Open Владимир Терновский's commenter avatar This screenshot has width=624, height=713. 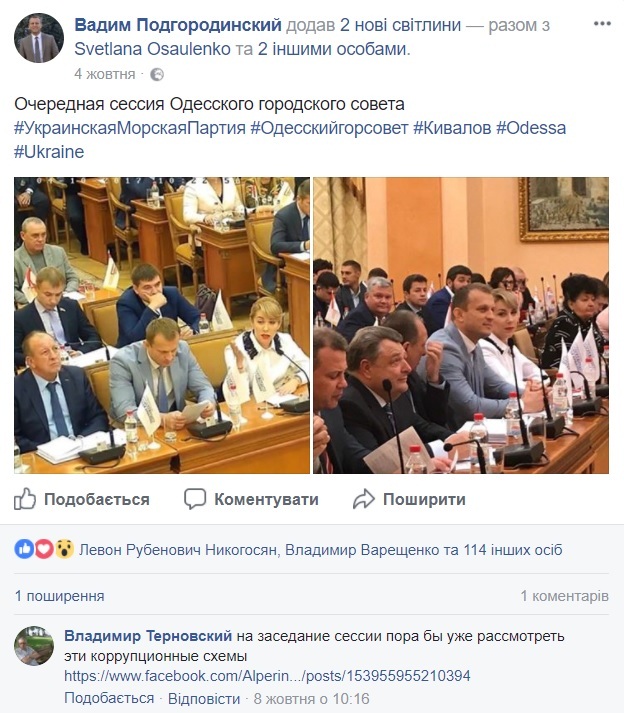click(34, 646)
